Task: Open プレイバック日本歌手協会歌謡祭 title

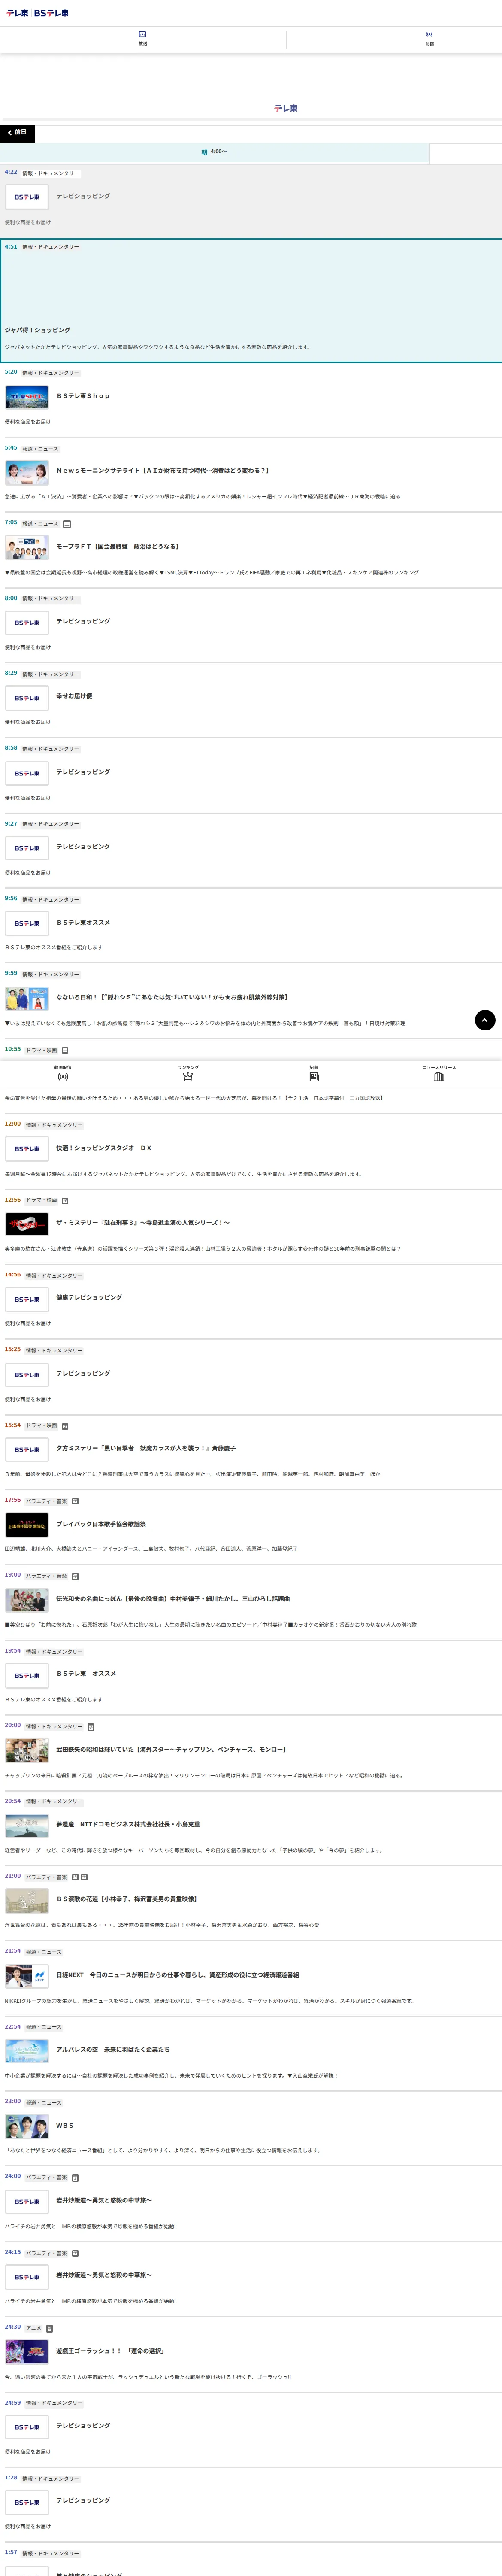Action: tap(101, 1524)
